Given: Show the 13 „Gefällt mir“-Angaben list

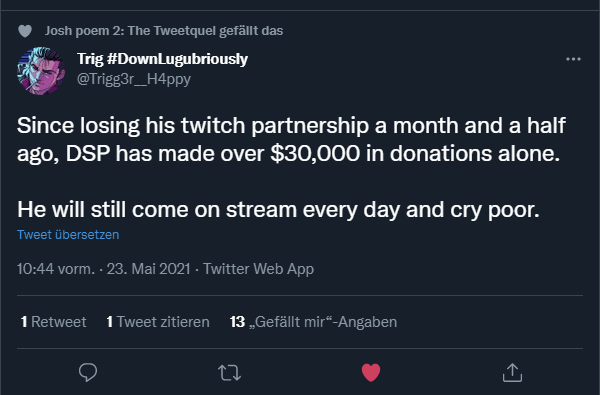Looking at the screenshot, I should (x=313, y=322).
